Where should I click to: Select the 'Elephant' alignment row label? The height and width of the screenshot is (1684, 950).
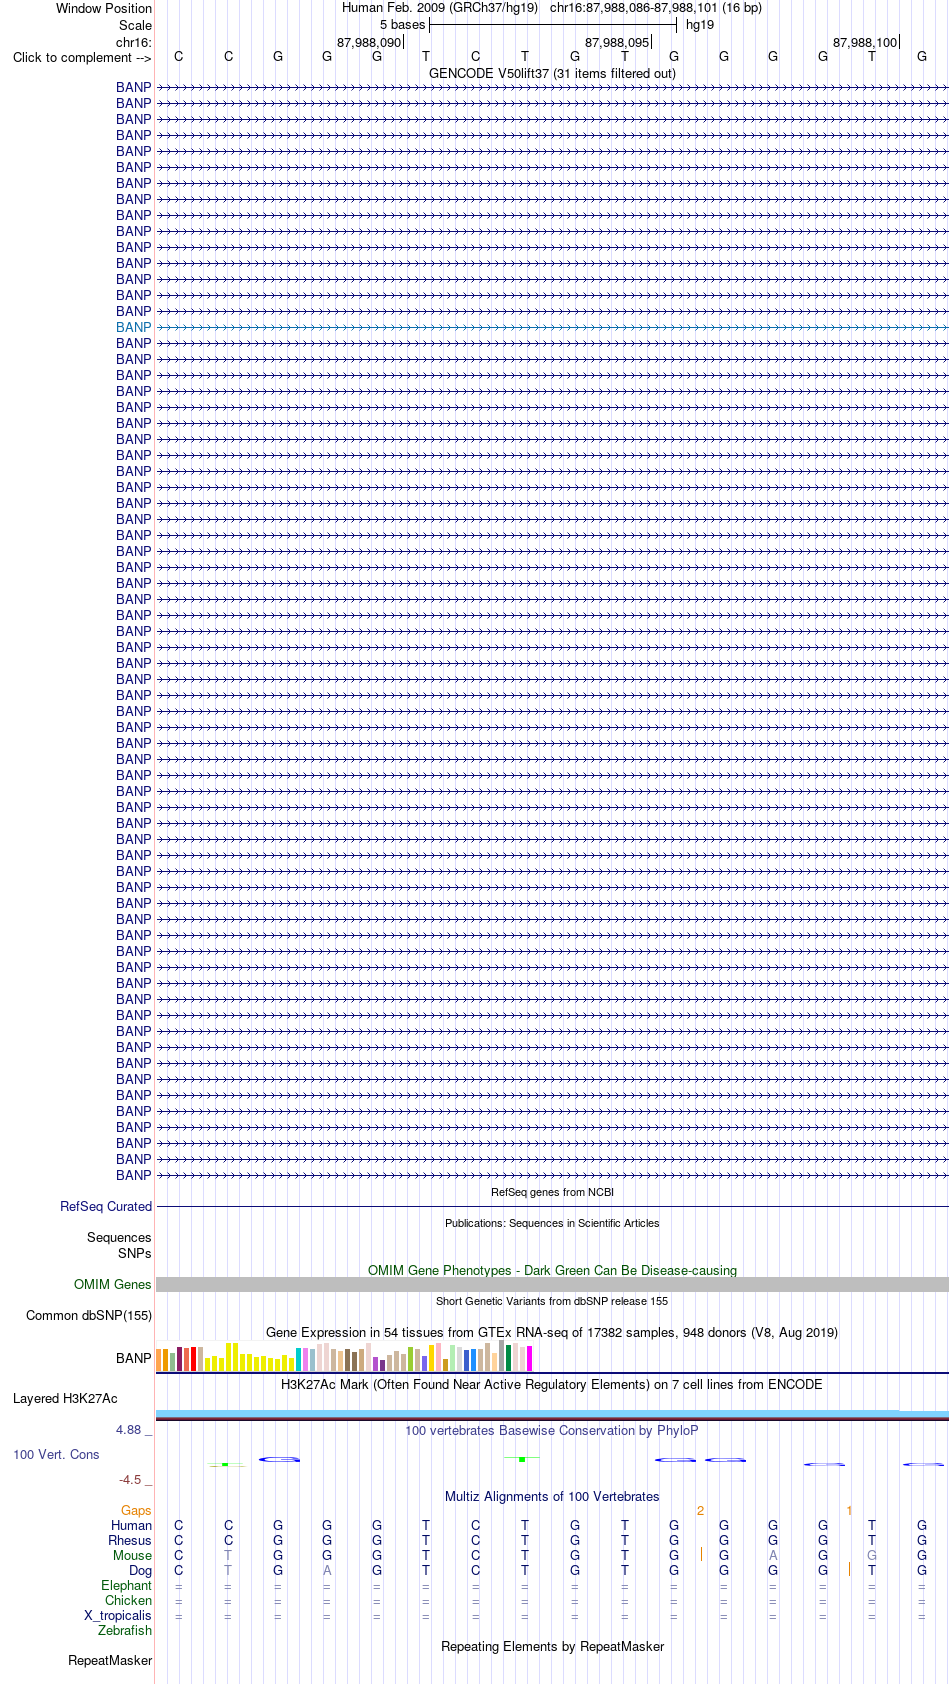[x=126, y=1586]
